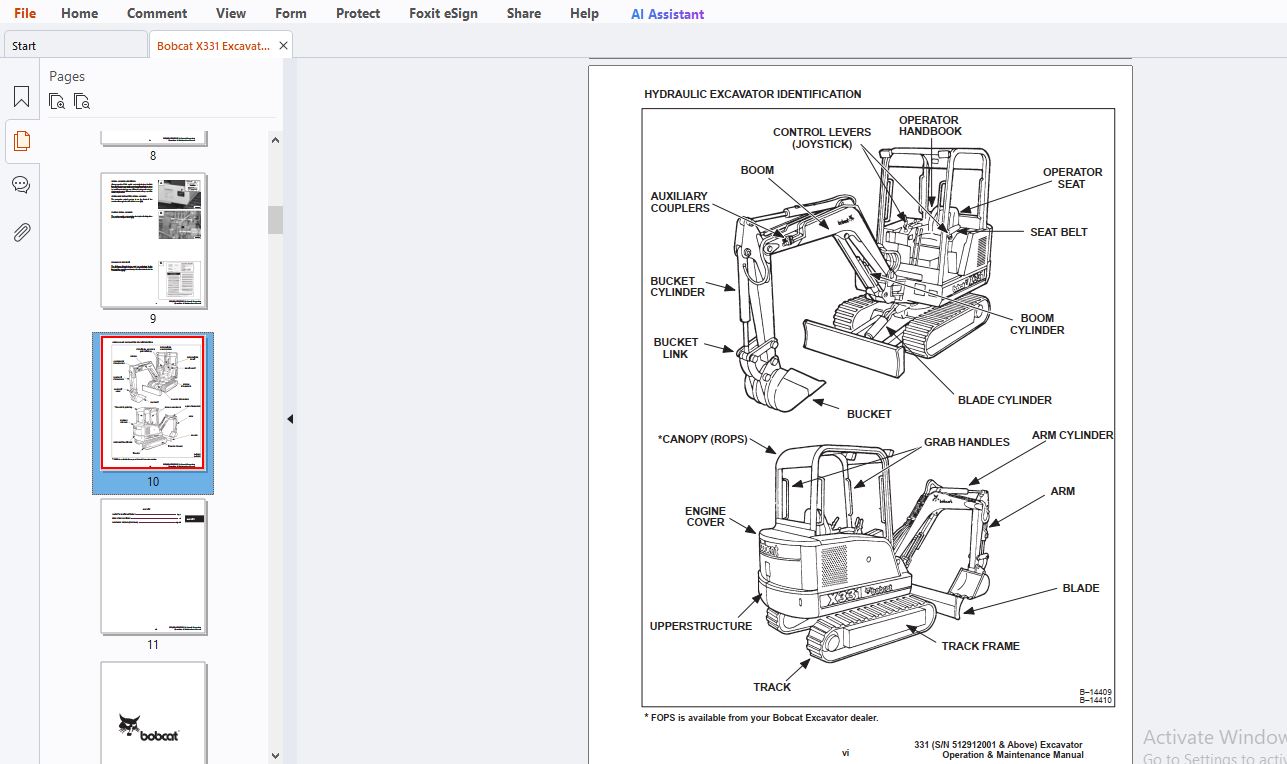Open the Share ribbon tab
The height and width of the screenshot is (764, 1287).
coord(524,13)
